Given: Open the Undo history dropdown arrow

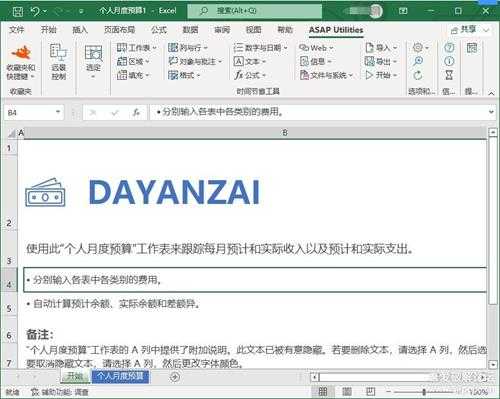Looking at the screenshot, I should 45,12.
